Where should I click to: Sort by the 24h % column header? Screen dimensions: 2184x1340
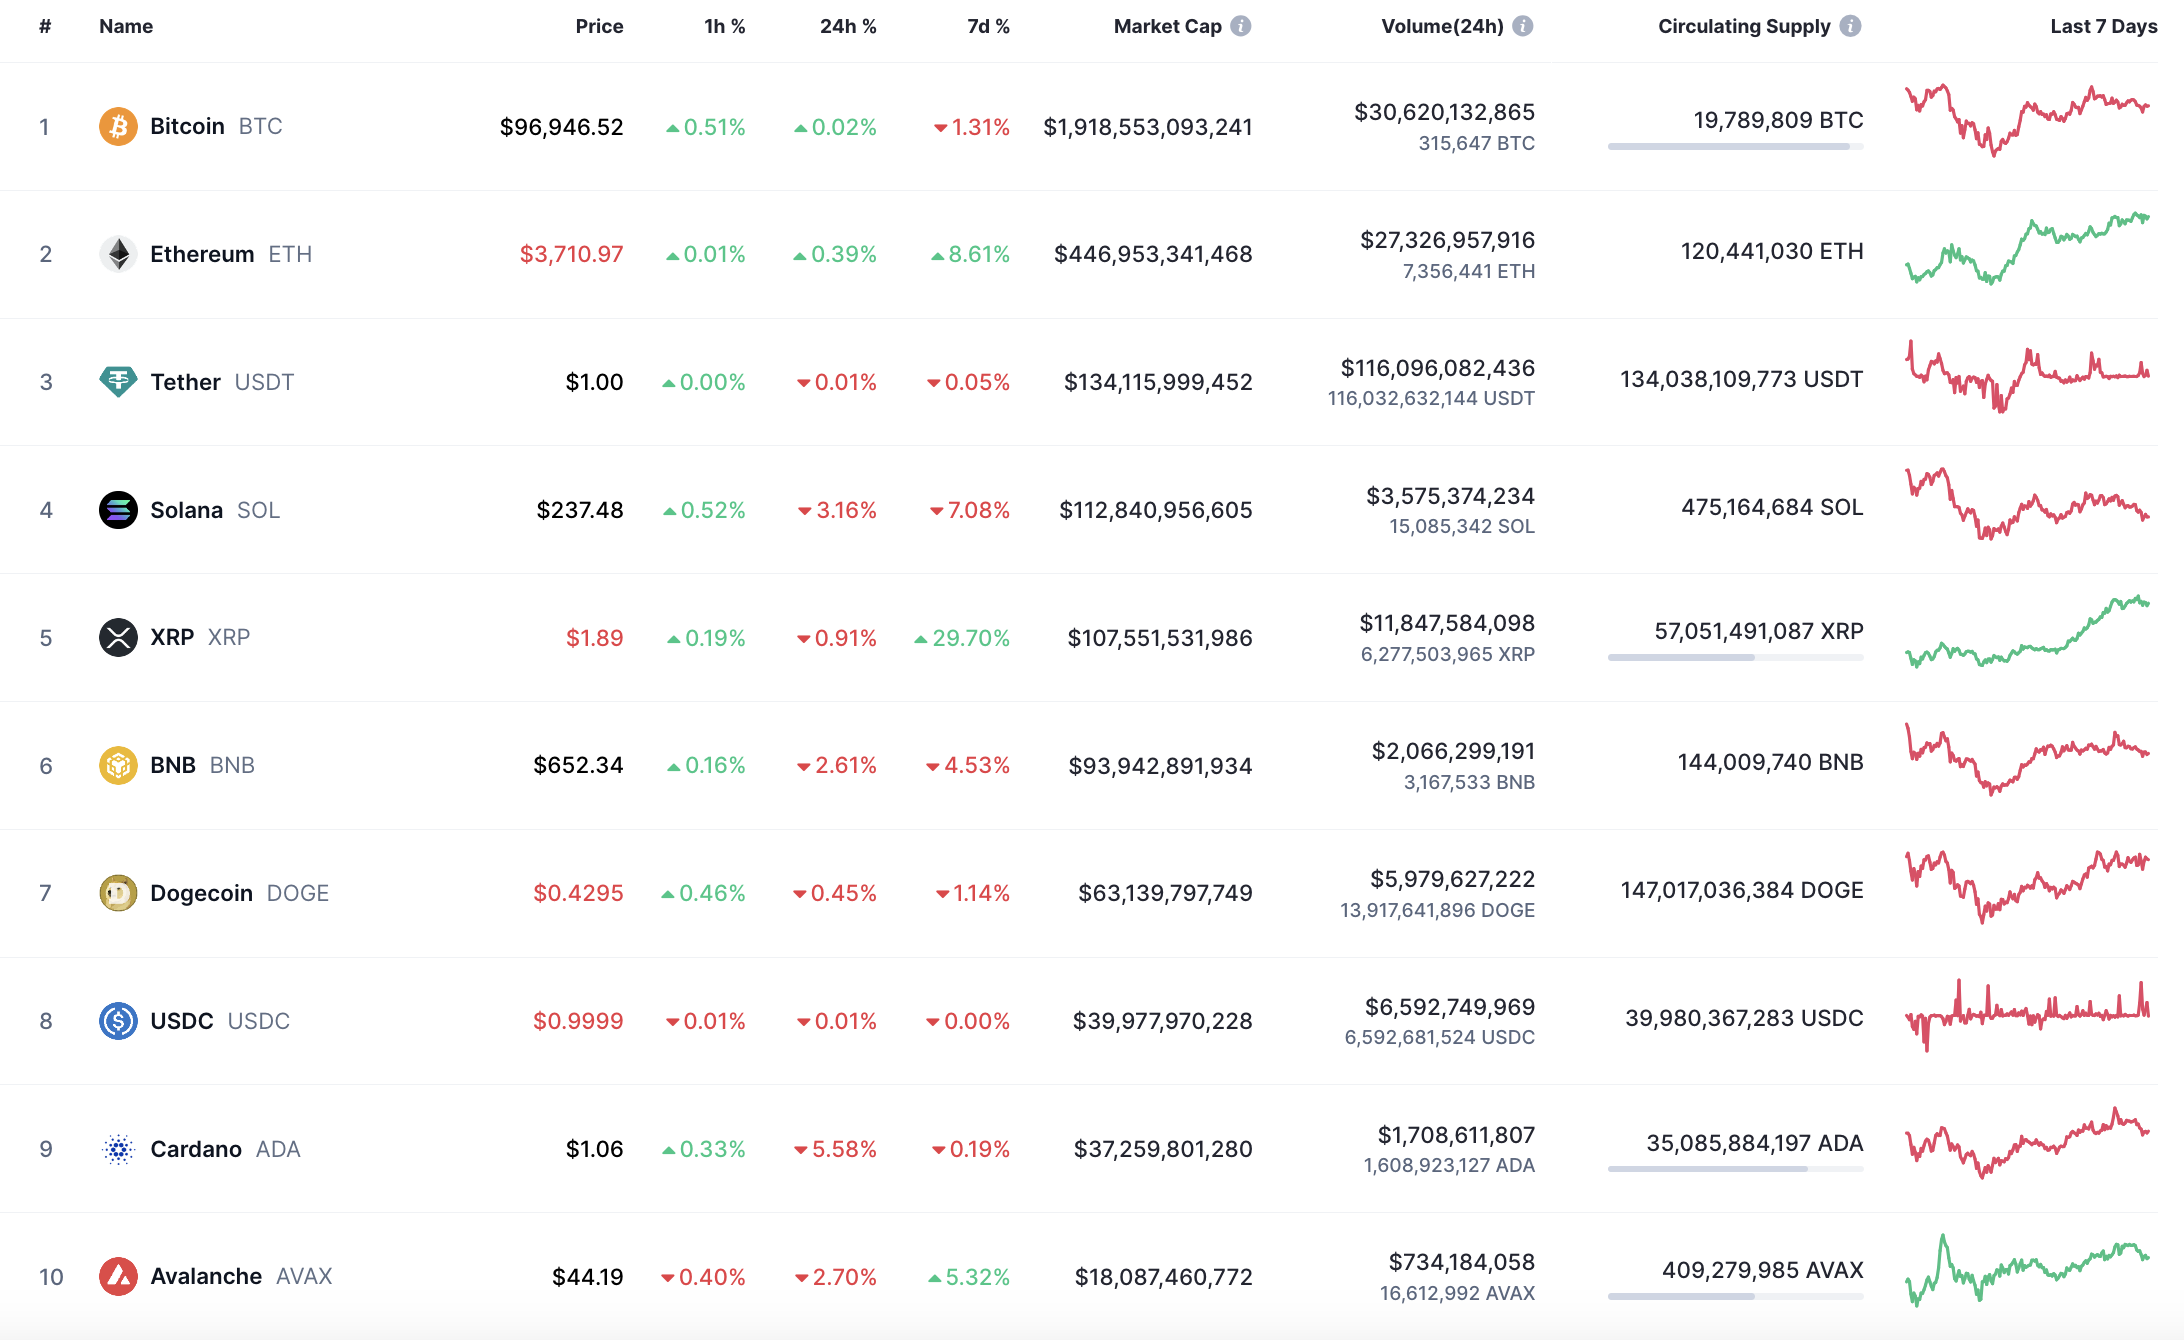[847, 26]
